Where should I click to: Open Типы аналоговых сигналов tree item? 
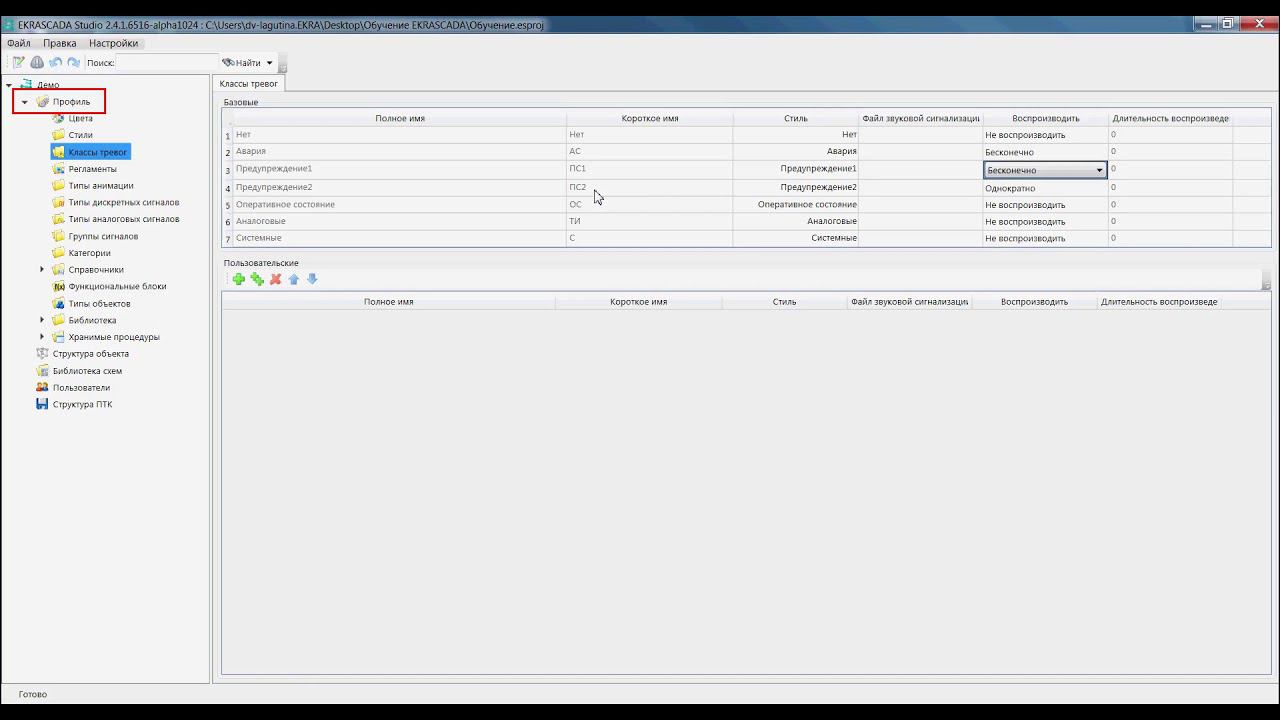124,219
